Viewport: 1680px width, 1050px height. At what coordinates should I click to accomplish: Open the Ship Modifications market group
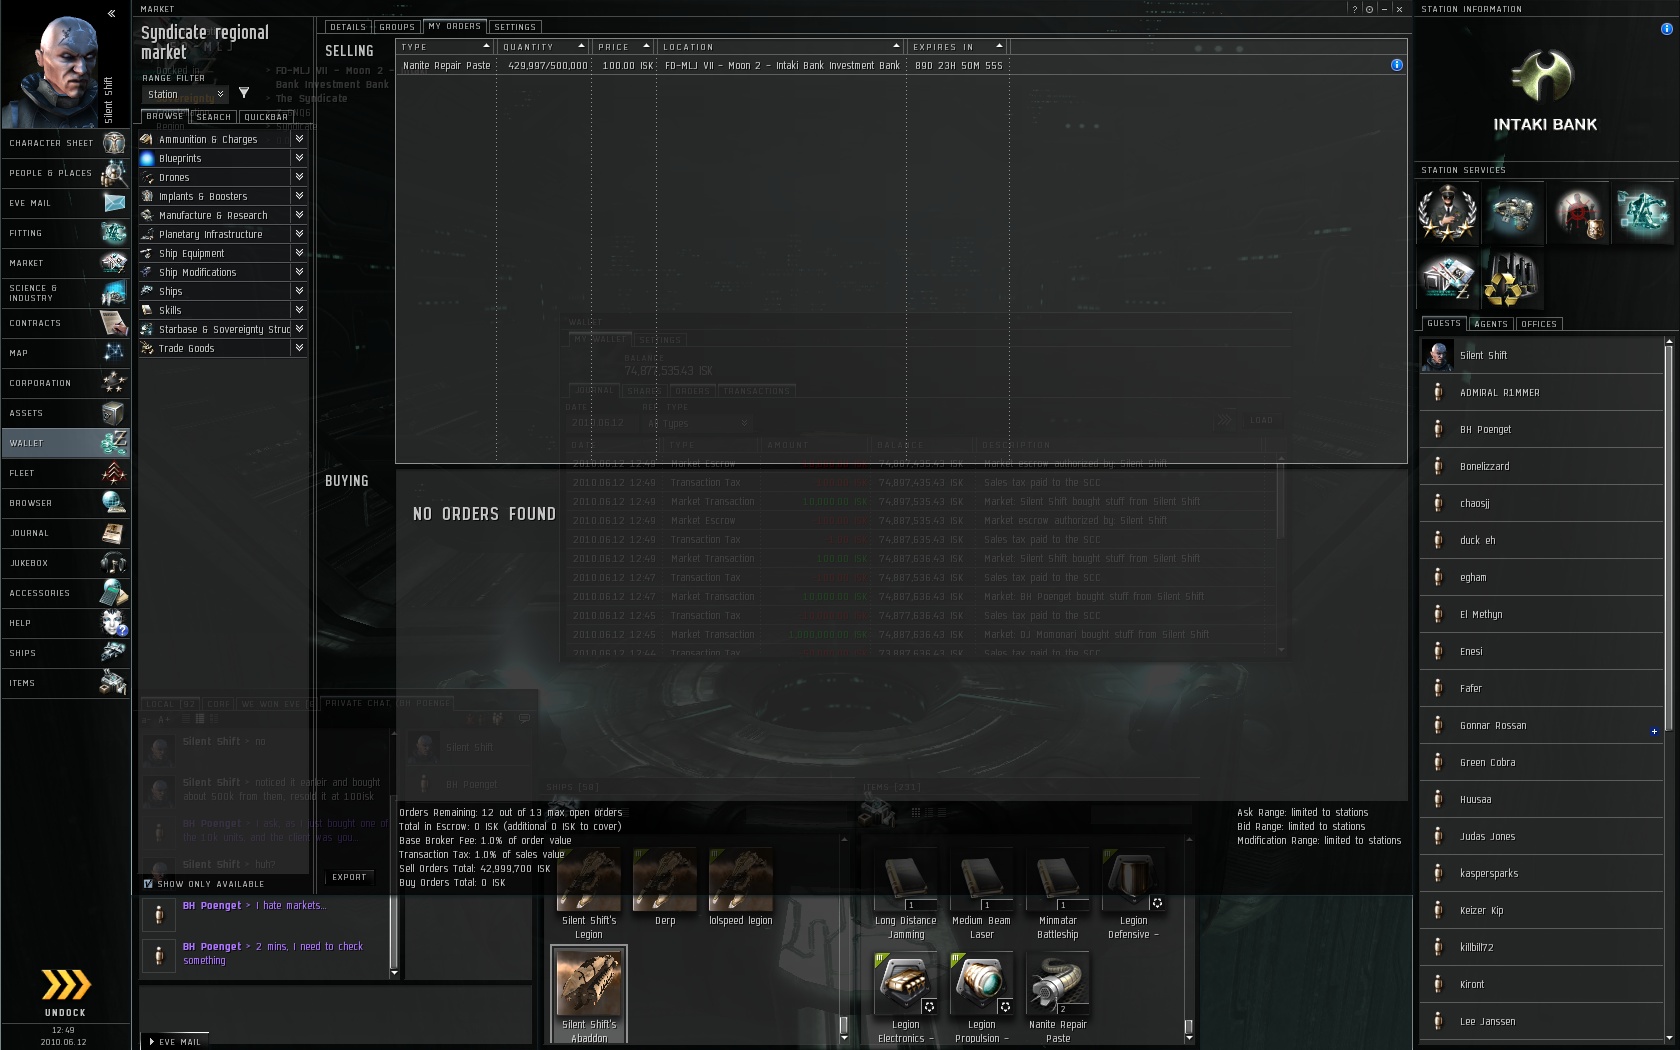[222, 272]
